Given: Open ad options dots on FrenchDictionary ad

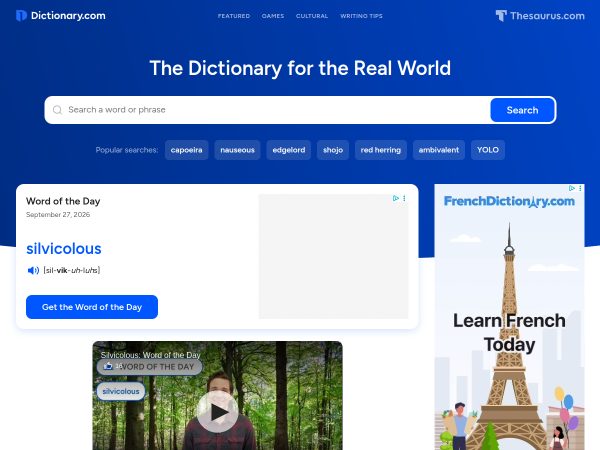Looking at the screenshot, I should (580, 188).
